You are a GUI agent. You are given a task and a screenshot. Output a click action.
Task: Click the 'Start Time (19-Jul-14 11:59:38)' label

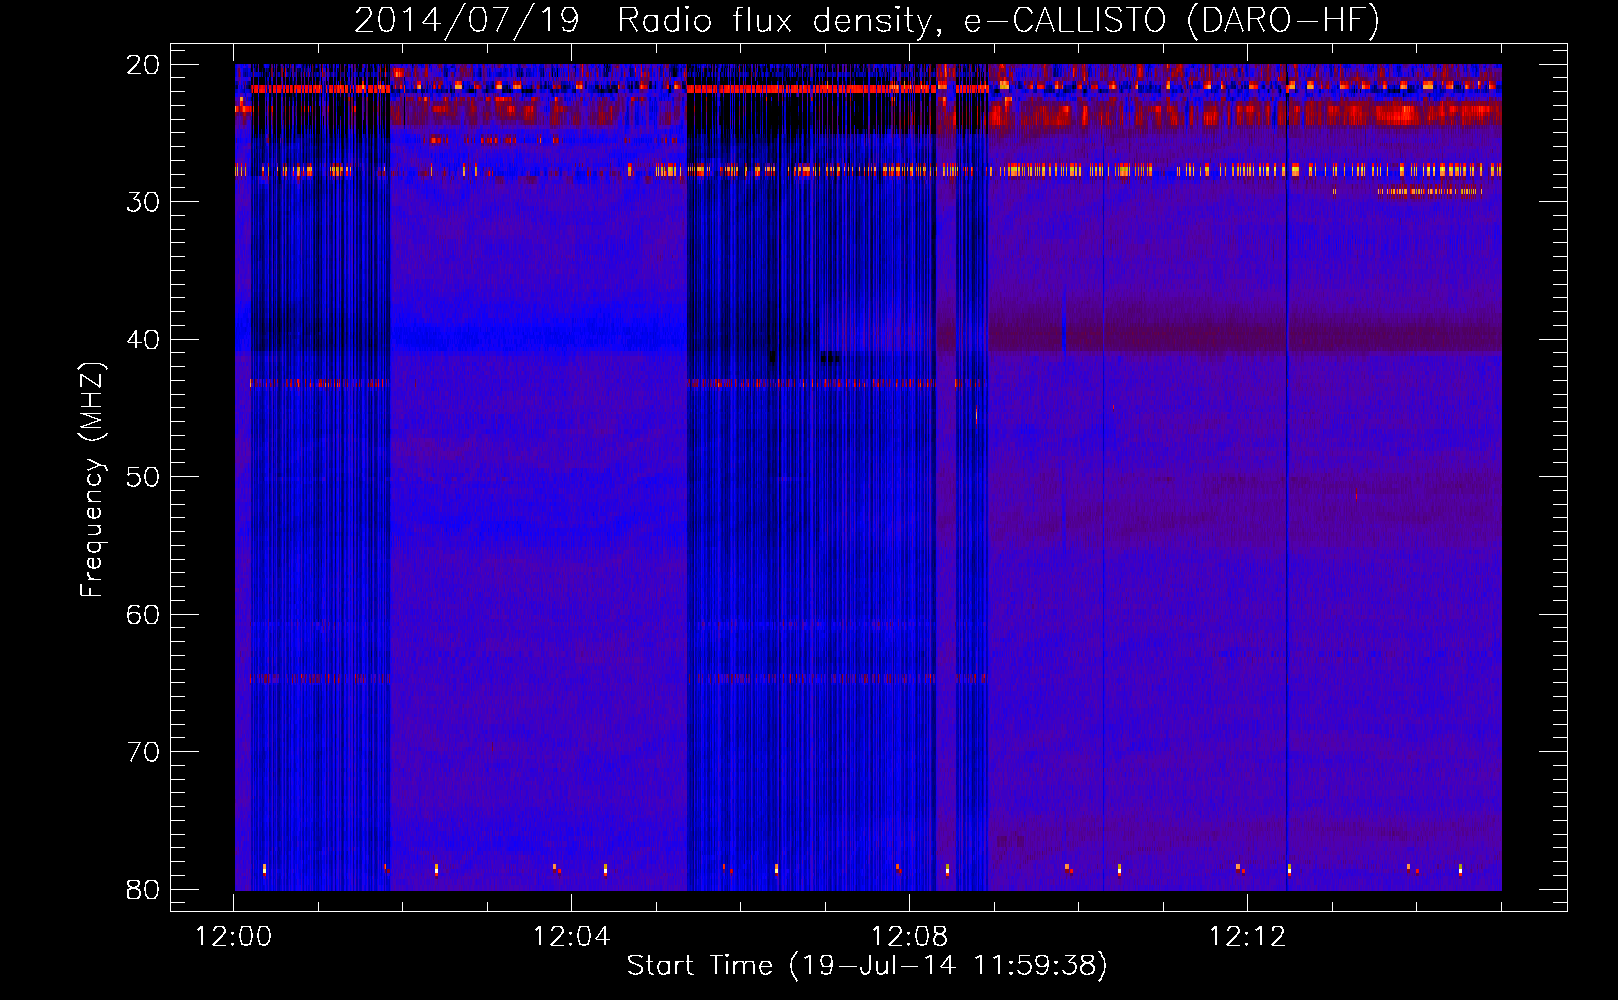coord(867,966)
